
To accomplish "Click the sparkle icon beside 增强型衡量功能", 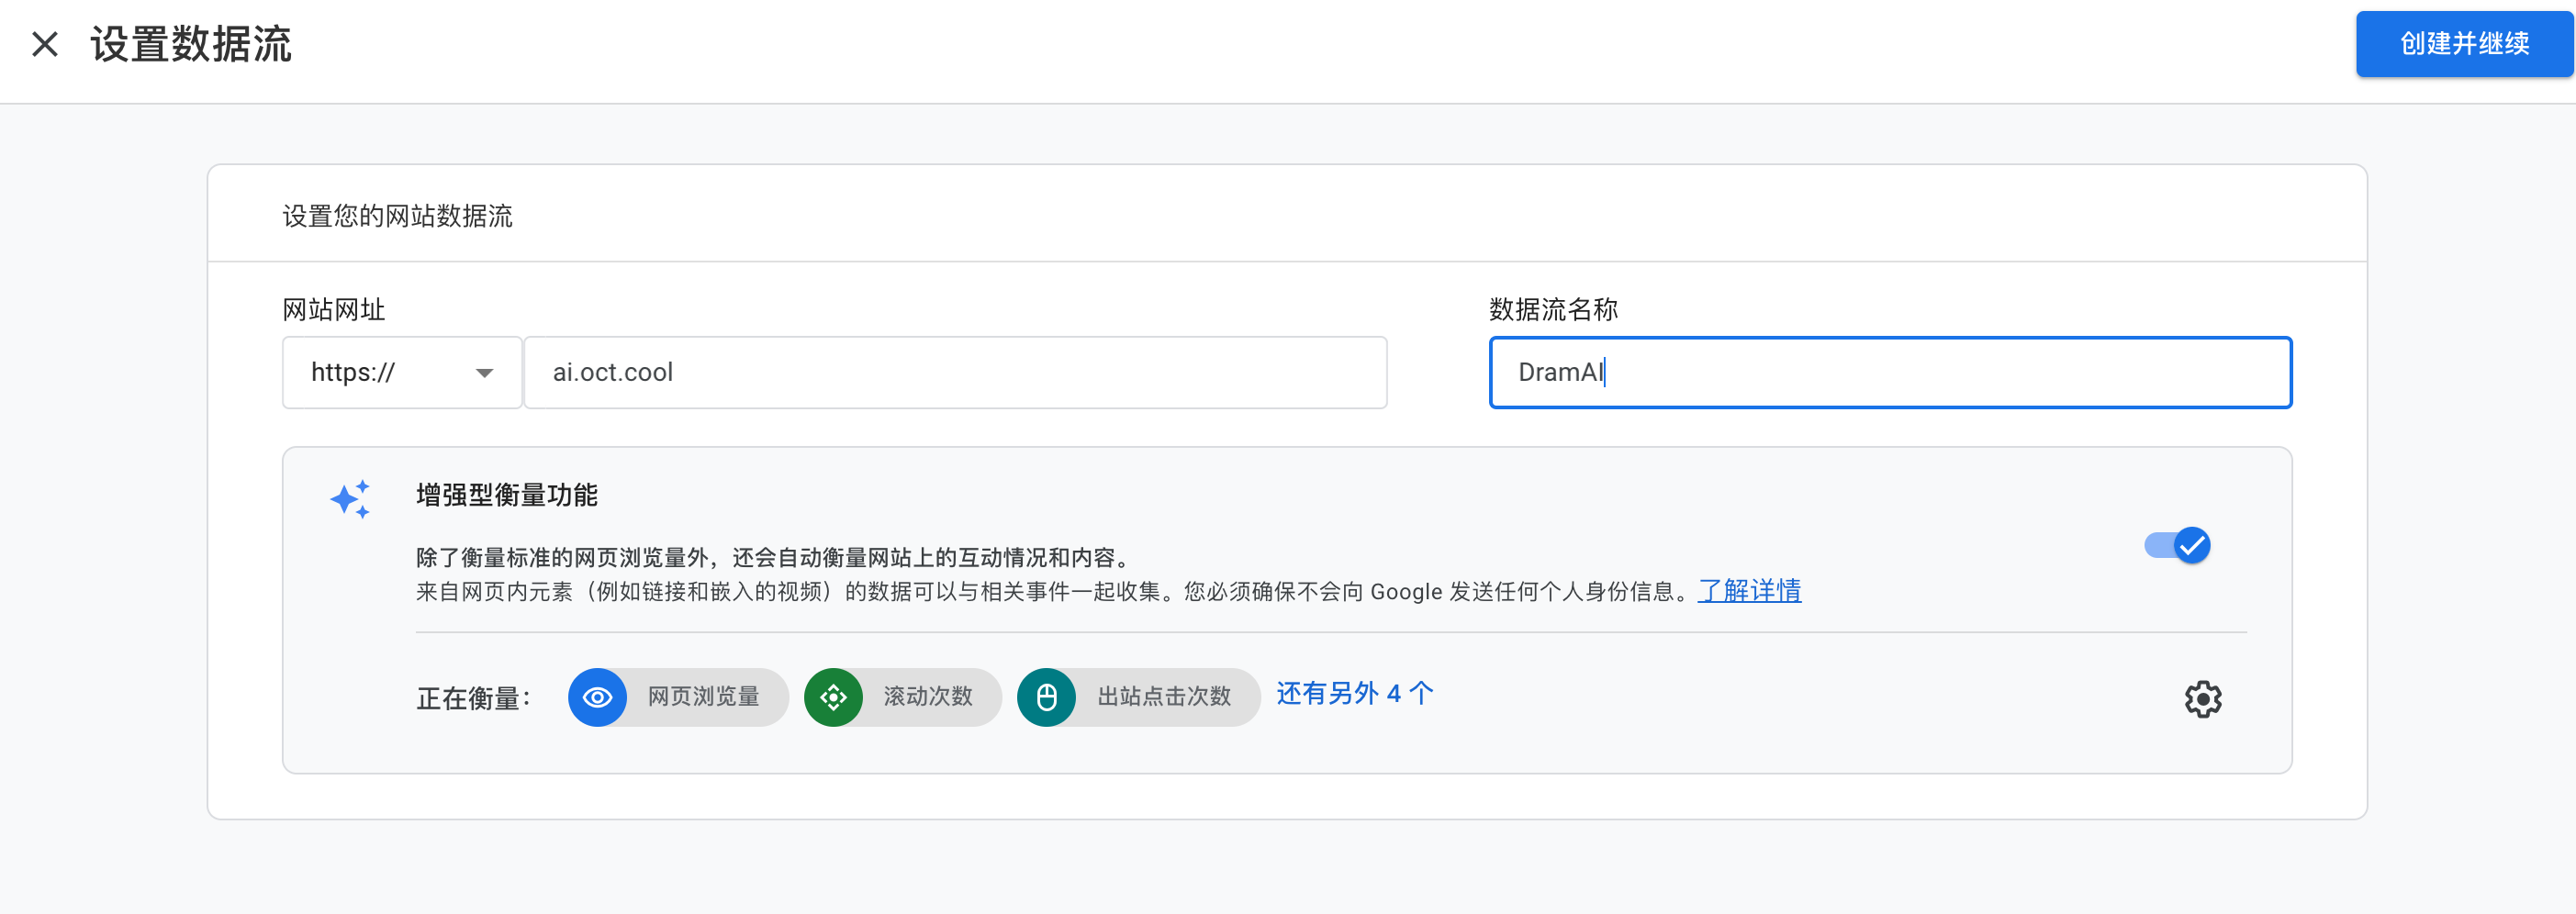I will click(351, 498).
